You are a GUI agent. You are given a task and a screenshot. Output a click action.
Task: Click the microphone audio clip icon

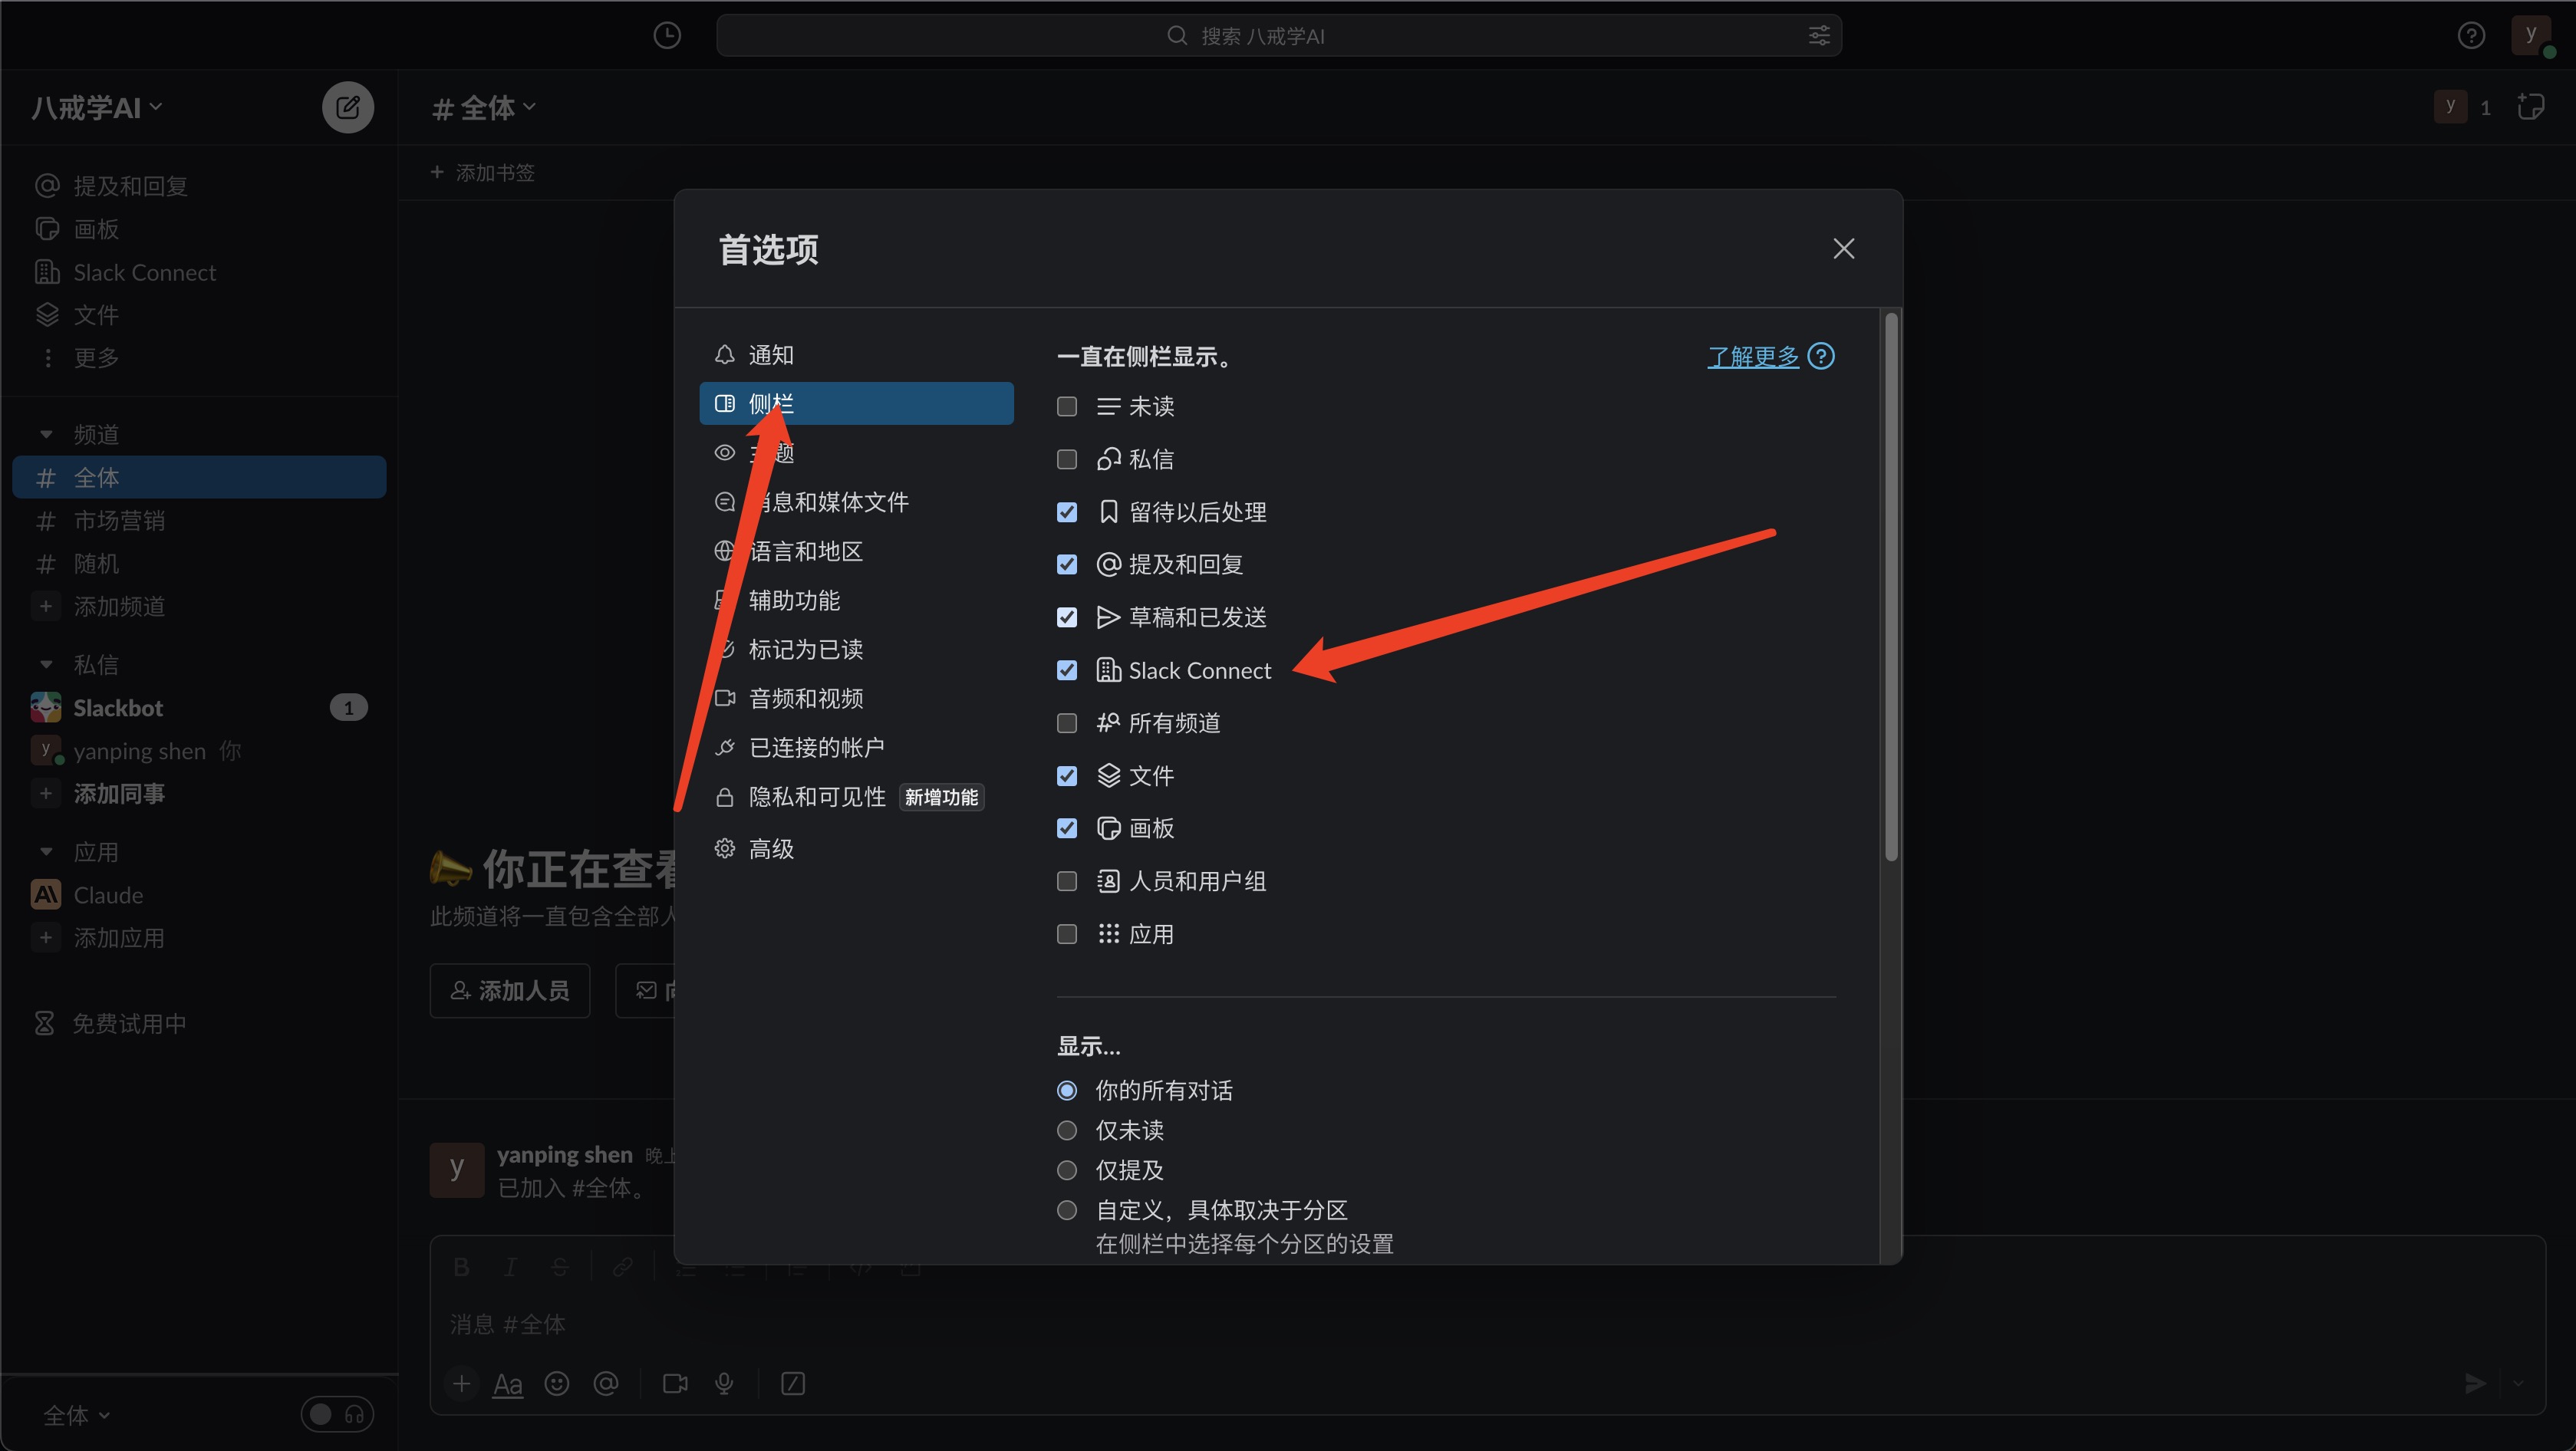click(724, 1383)
